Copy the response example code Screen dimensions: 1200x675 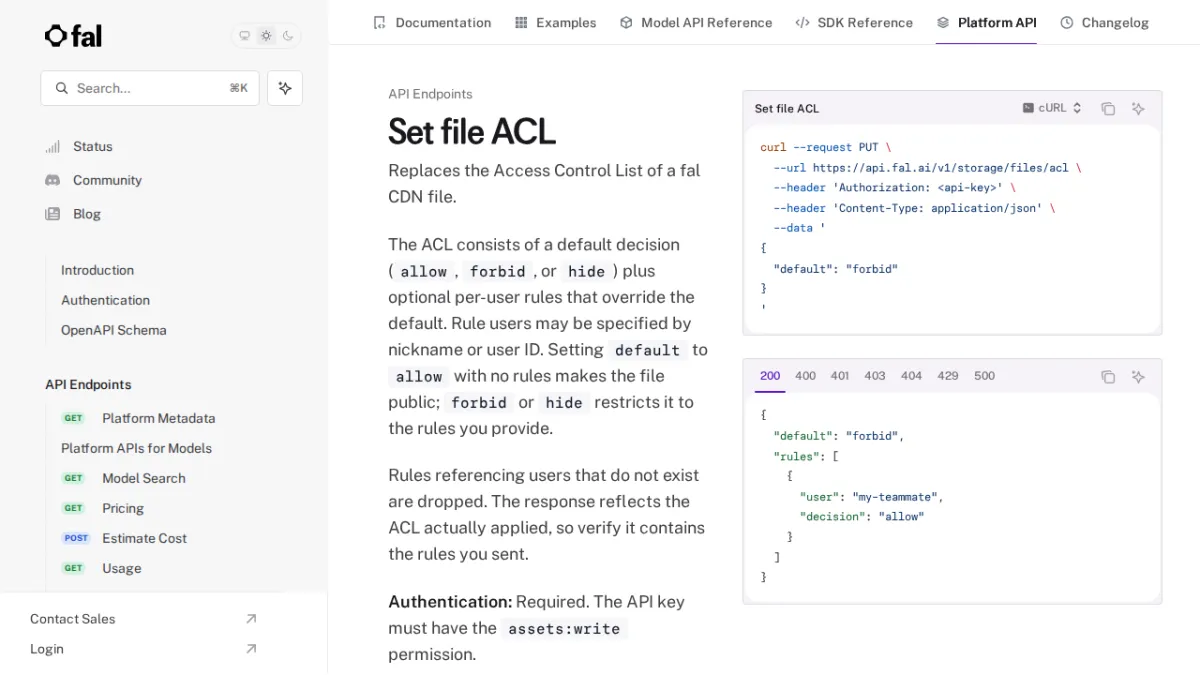pyautogui.click(x=1108, y=377)
